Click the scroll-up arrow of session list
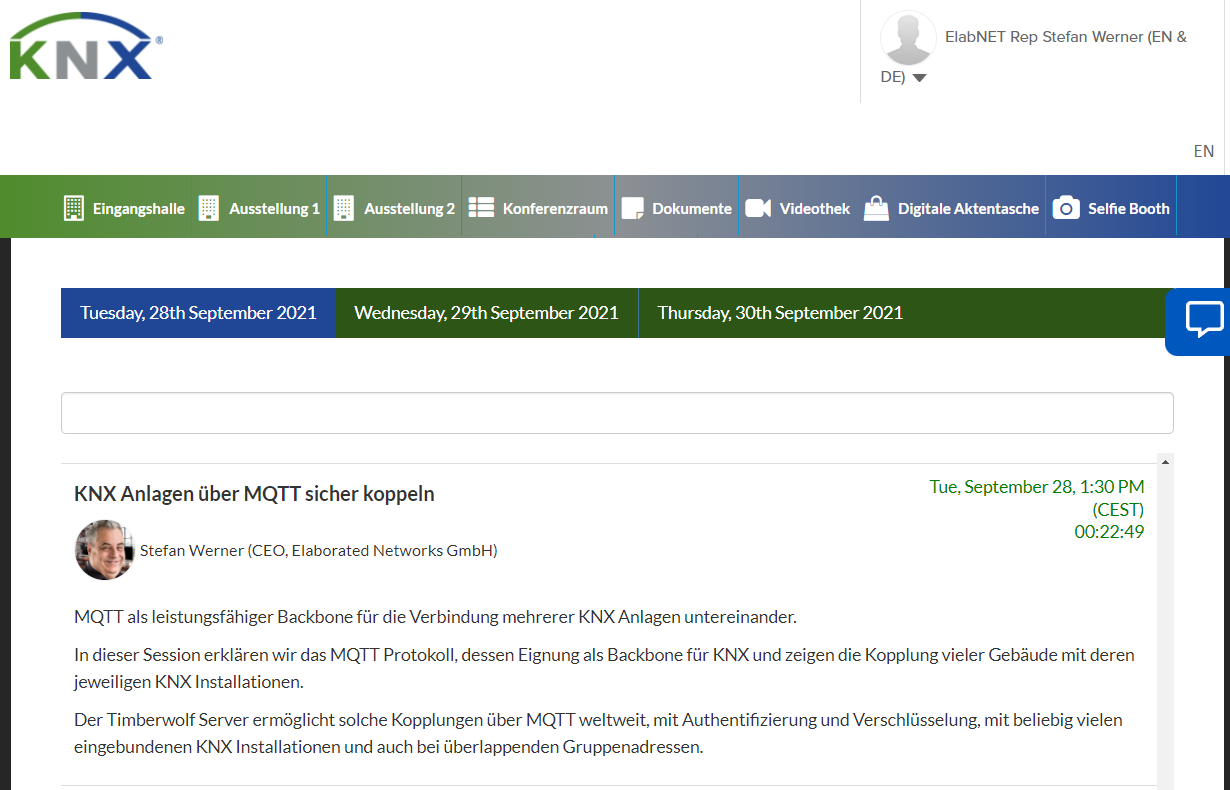This screenshot has height=790, width=1230. point(1165,462)
